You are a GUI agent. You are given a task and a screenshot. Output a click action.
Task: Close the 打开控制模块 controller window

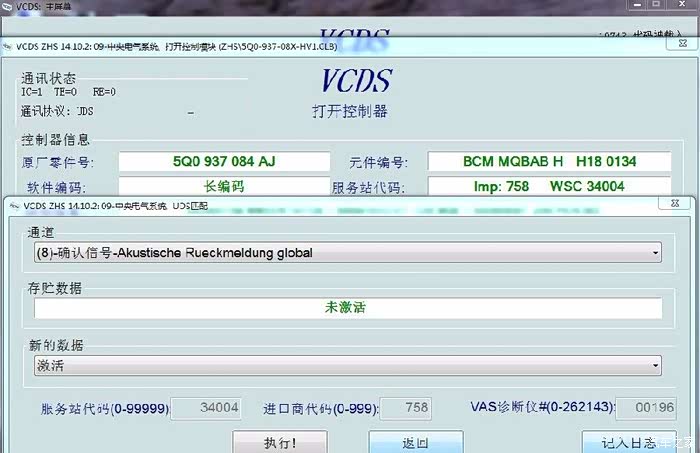[682, 43]
